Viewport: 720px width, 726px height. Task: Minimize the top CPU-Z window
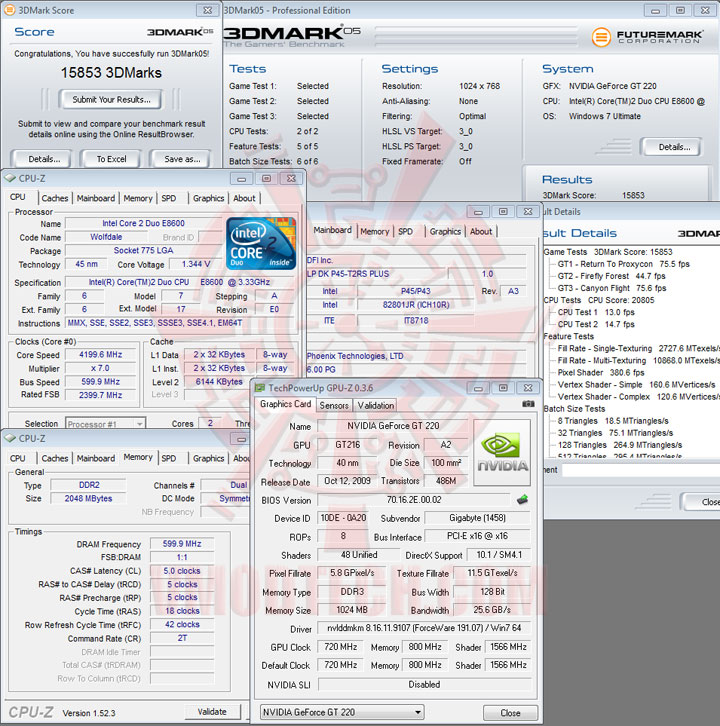point(241,179)
